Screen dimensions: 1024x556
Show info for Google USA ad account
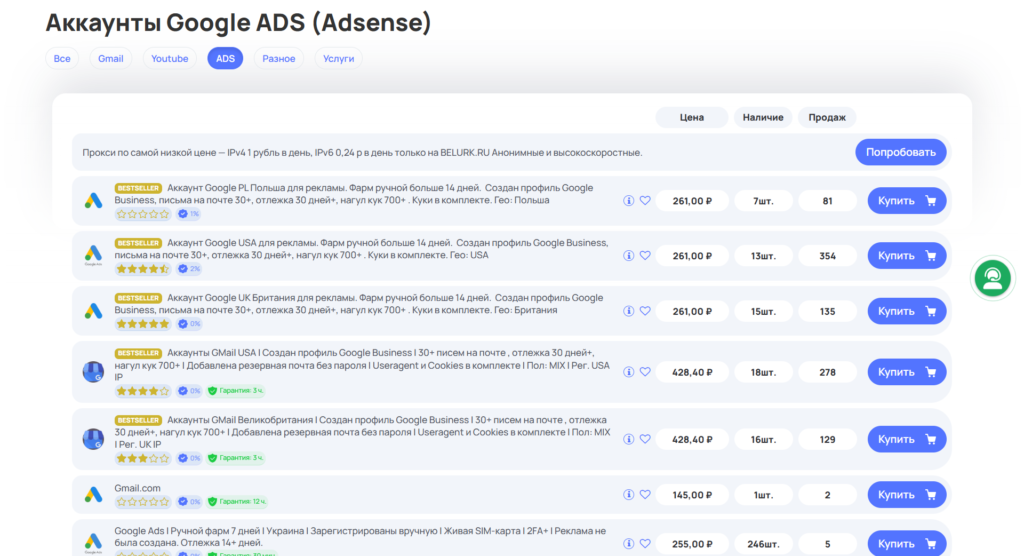(x=628, y=255)
